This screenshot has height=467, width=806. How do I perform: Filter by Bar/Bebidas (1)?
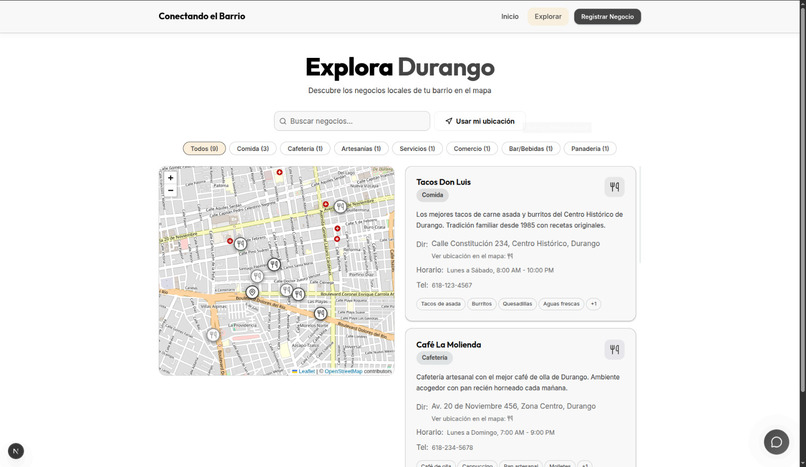click(530, 148)
